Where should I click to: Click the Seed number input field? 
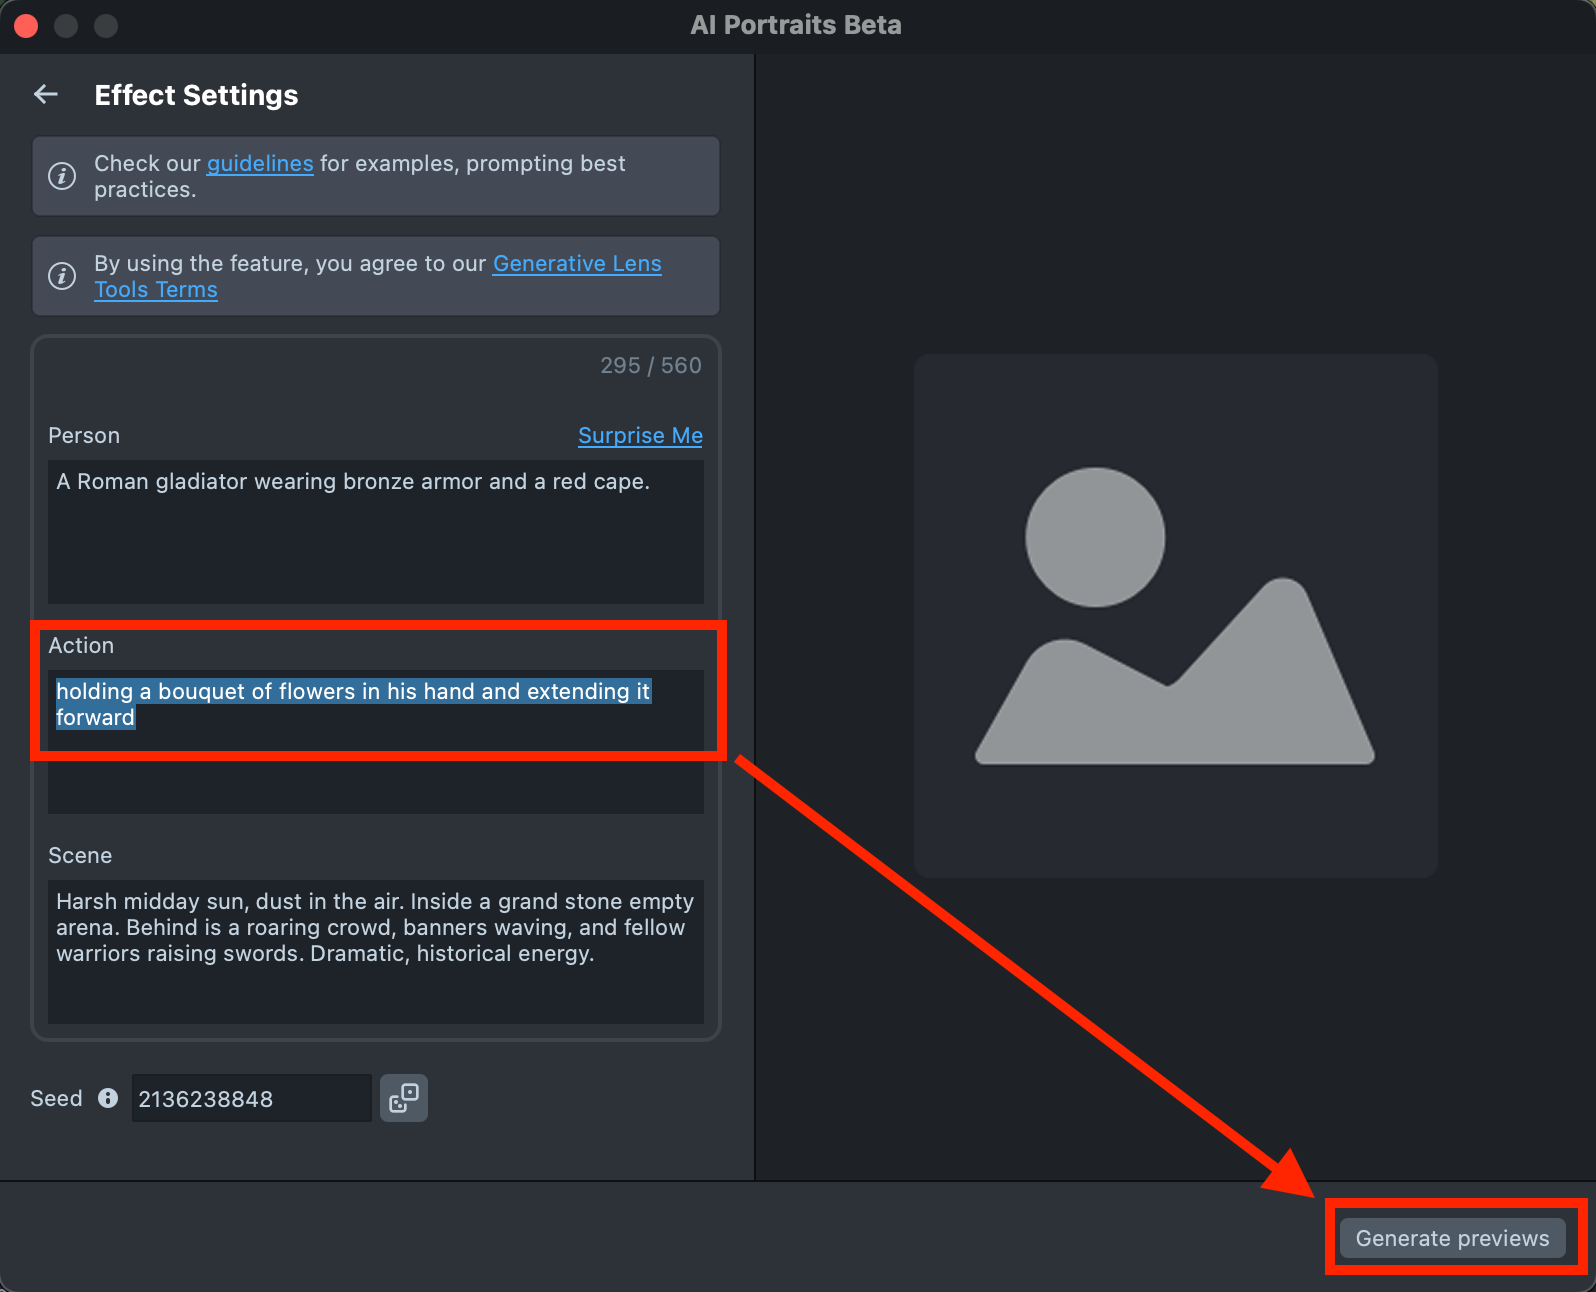tap(251, 1098)
